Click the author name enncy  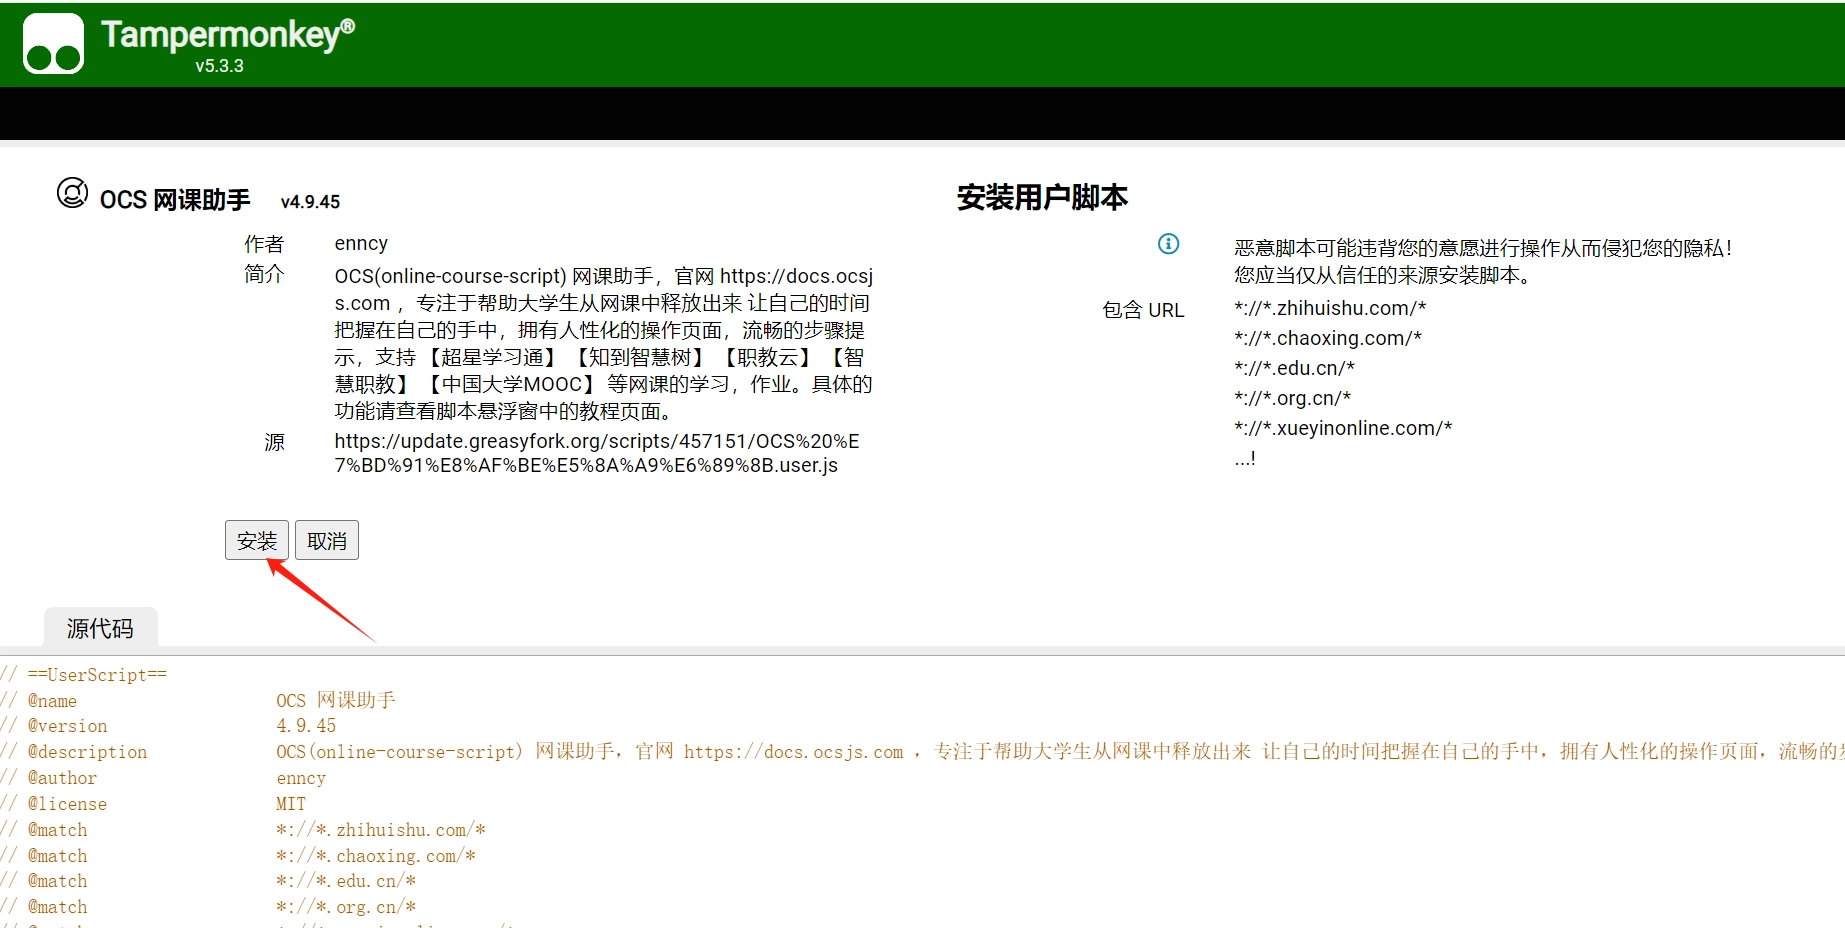pyautogui.click(x=361, y=243)
